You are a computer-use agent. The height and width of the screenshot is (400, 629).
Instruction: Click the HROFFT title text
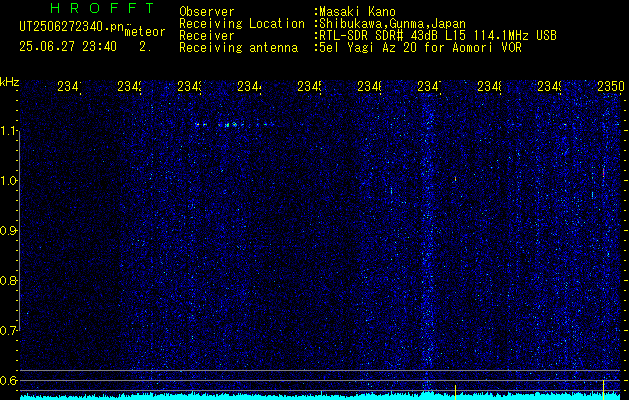pos(103,8)
